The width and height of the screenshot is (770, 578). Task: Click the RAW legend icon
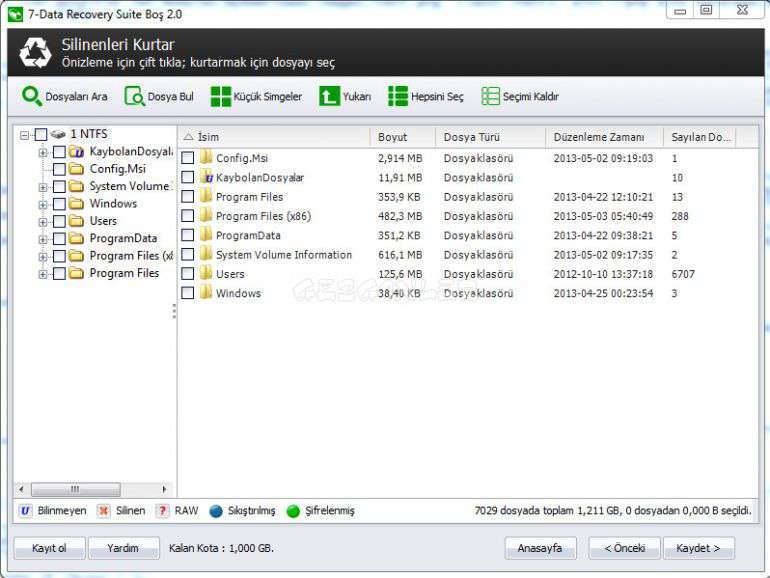[162, 511]
